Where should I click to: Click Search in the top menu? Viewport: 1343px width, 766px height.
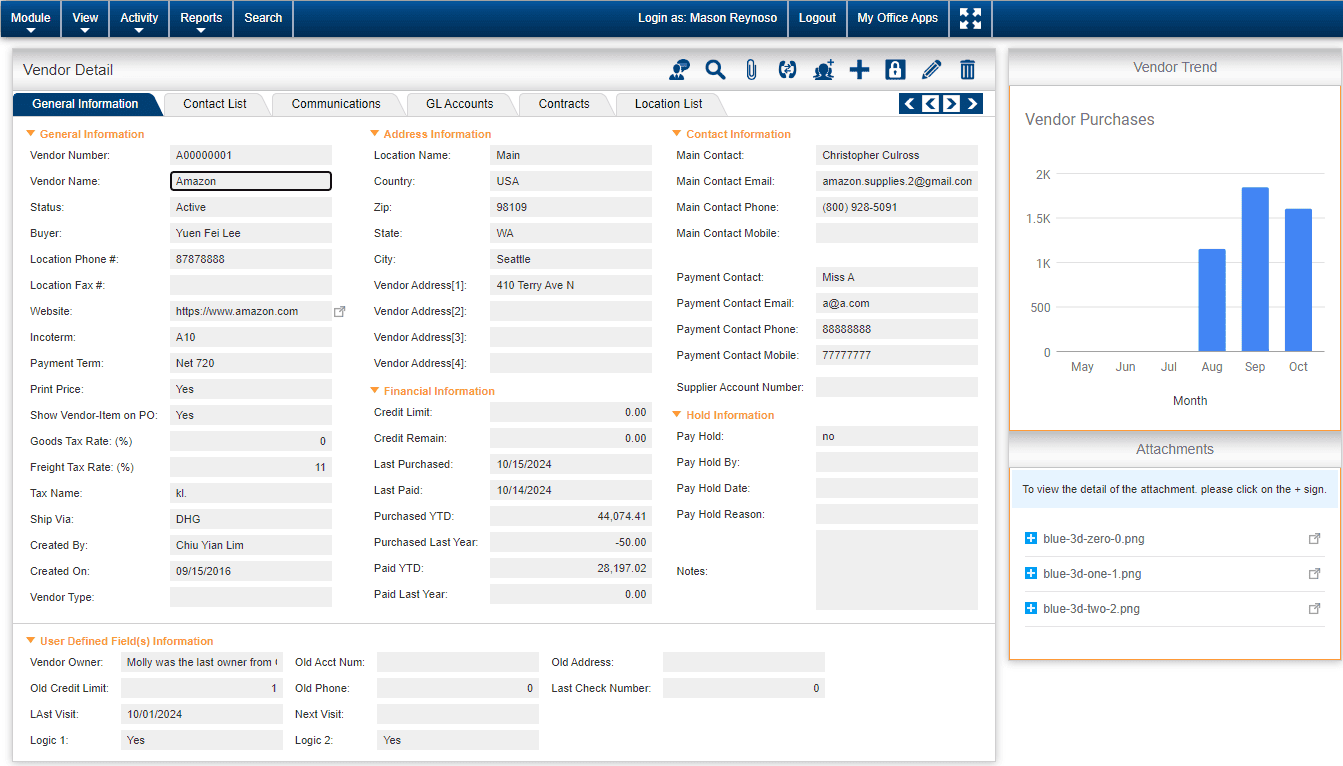coord(263,18)
